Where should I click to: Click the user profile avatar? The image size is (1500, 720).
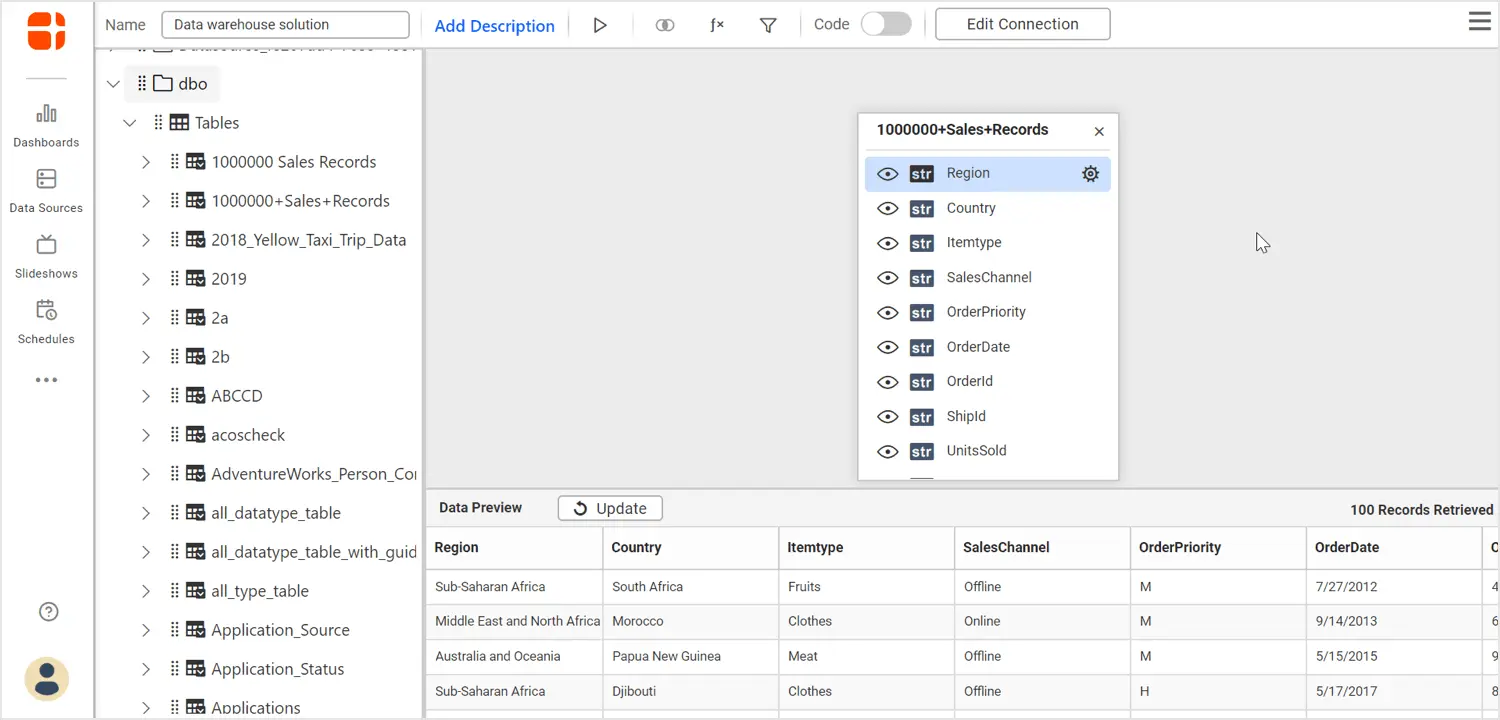coord(47,679)
